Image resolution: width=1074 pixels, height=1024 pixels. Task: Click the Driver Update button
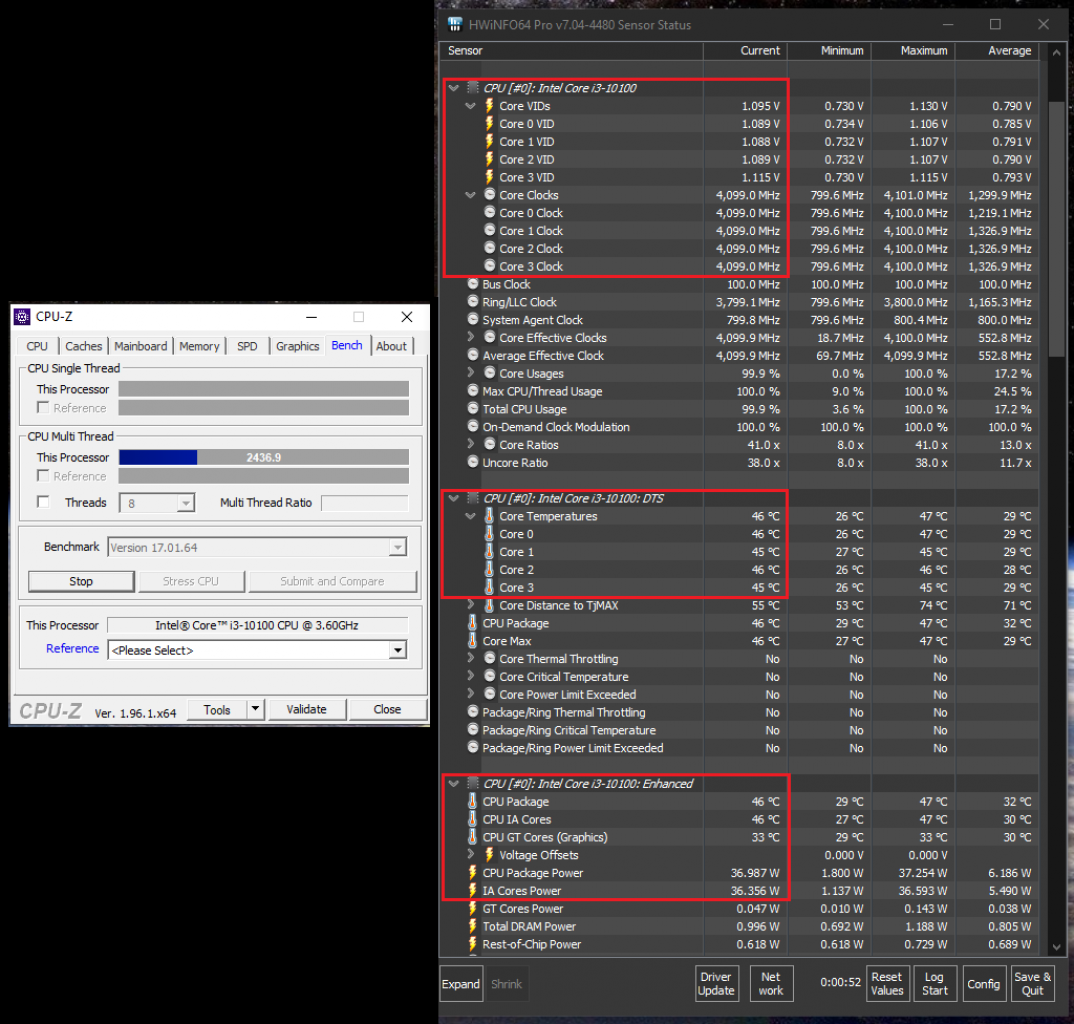(716, 984)
